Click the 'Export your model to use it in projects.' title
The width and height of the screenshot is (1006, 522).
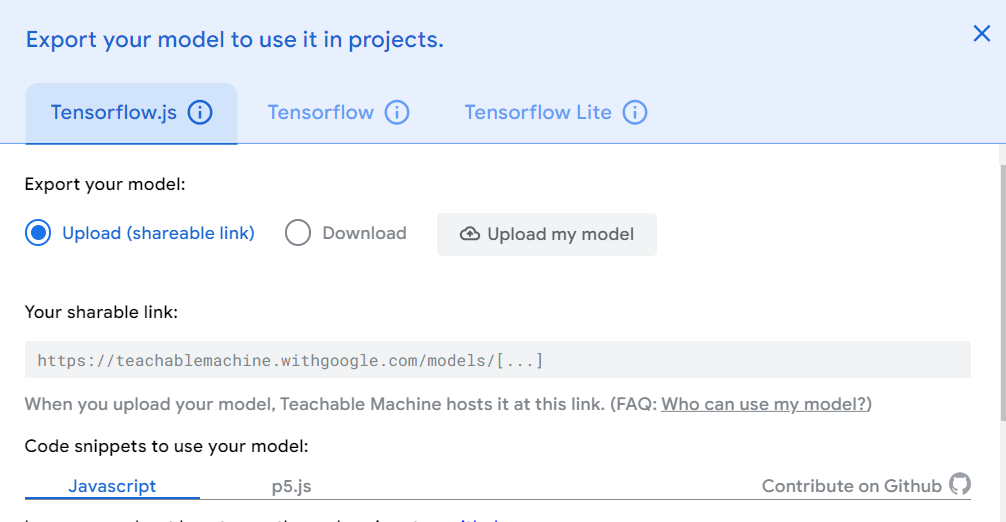(x=235, y=40)
